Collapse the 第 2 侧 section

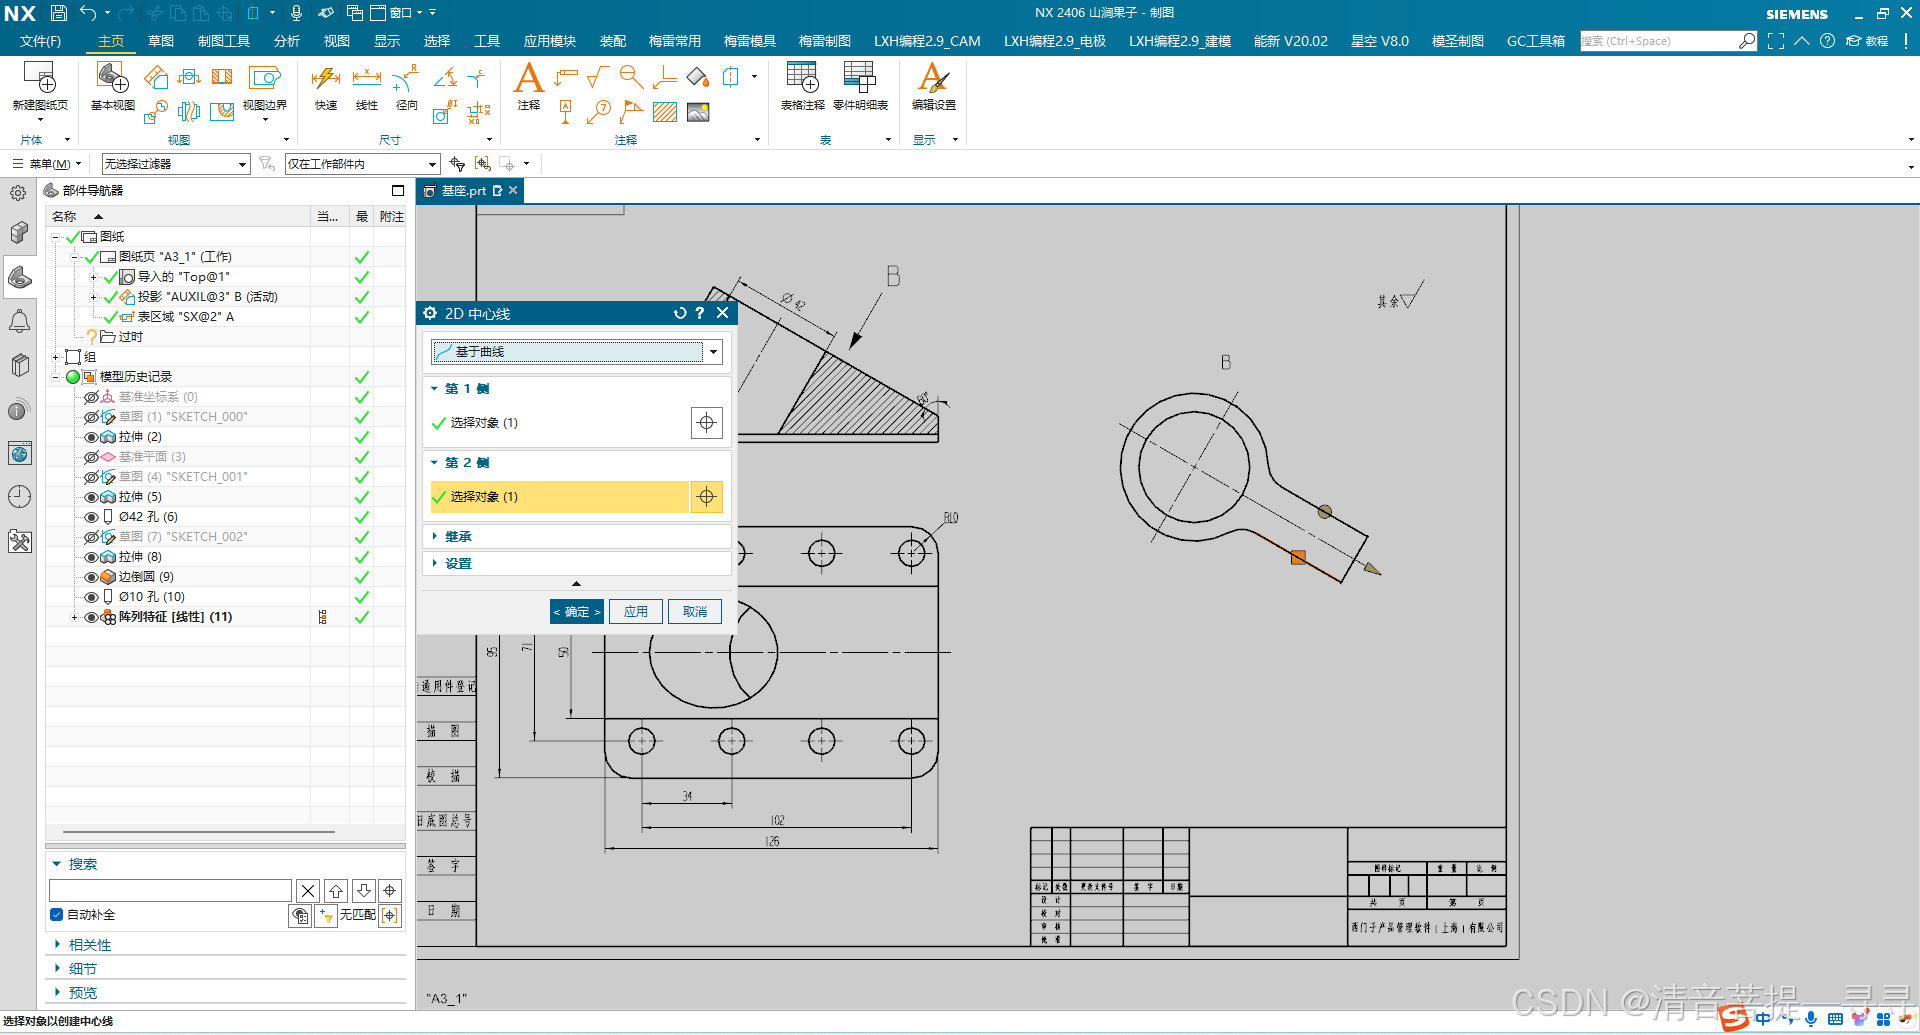(434, 462)
